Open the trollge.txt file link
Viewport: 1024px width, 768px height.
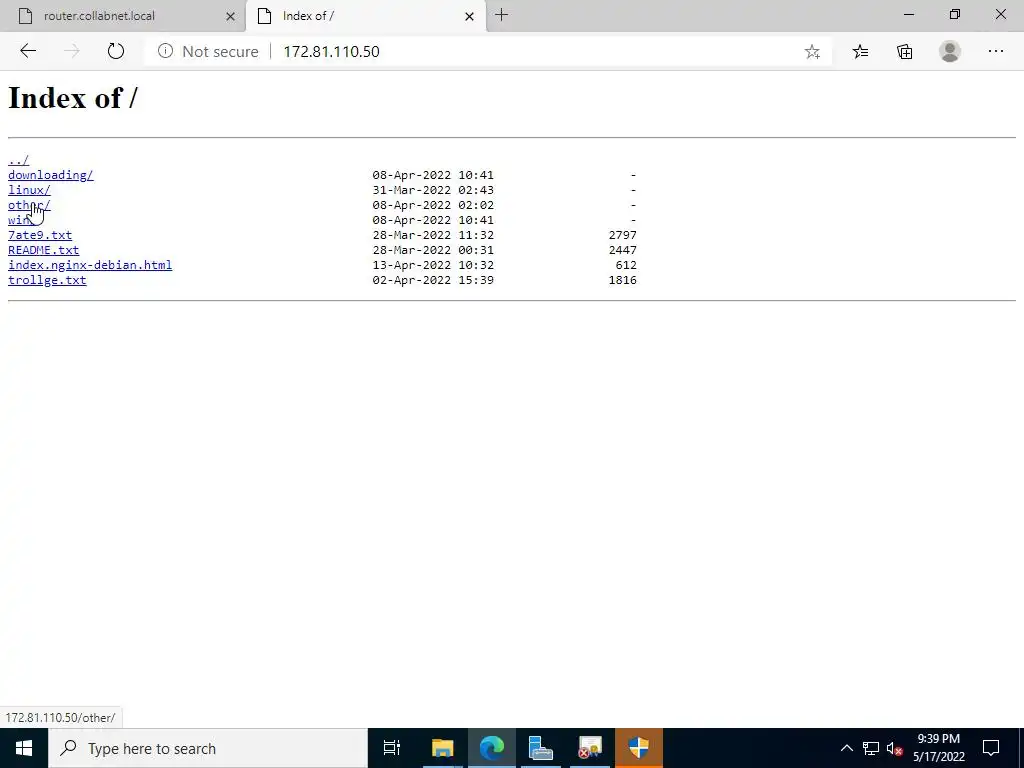47,280
